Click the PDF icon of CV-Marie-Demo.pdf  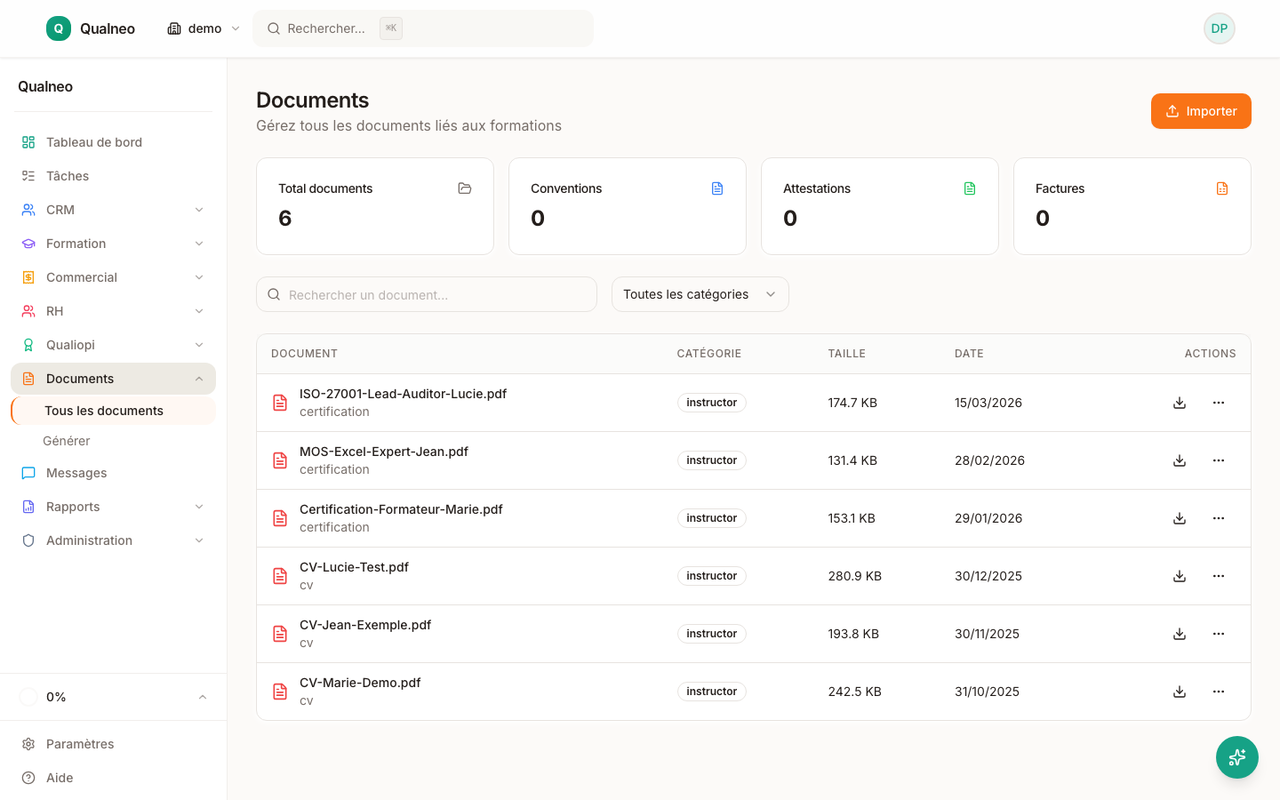pos(280,692)
